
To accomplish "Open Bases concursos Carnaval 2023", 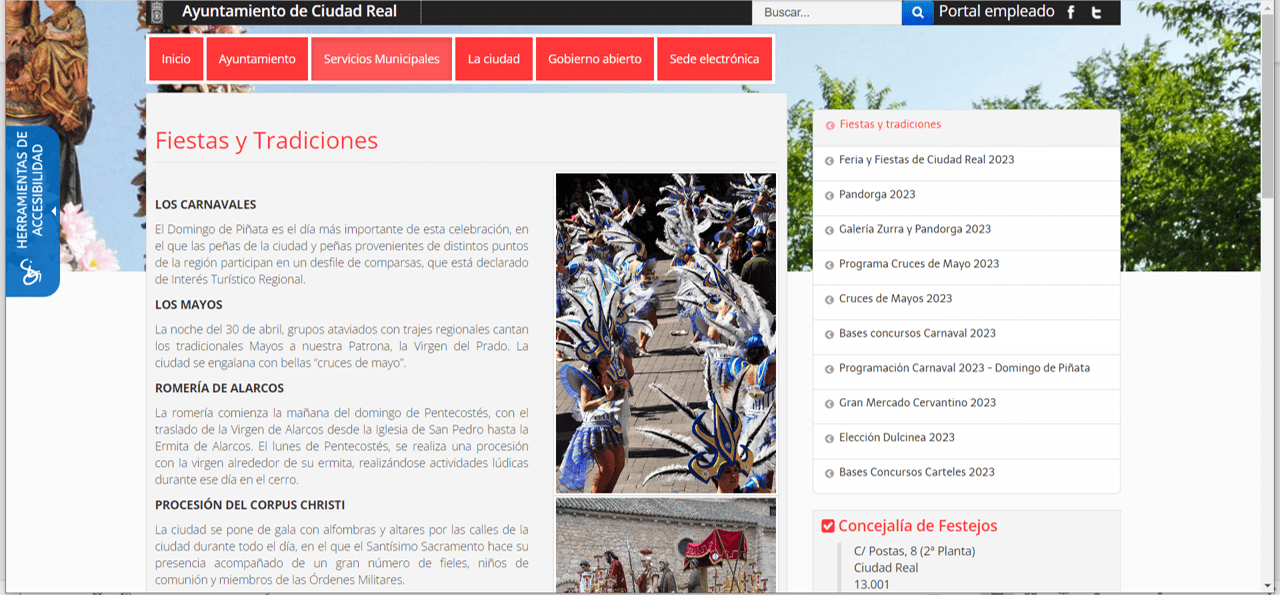I will pos(917,333).
